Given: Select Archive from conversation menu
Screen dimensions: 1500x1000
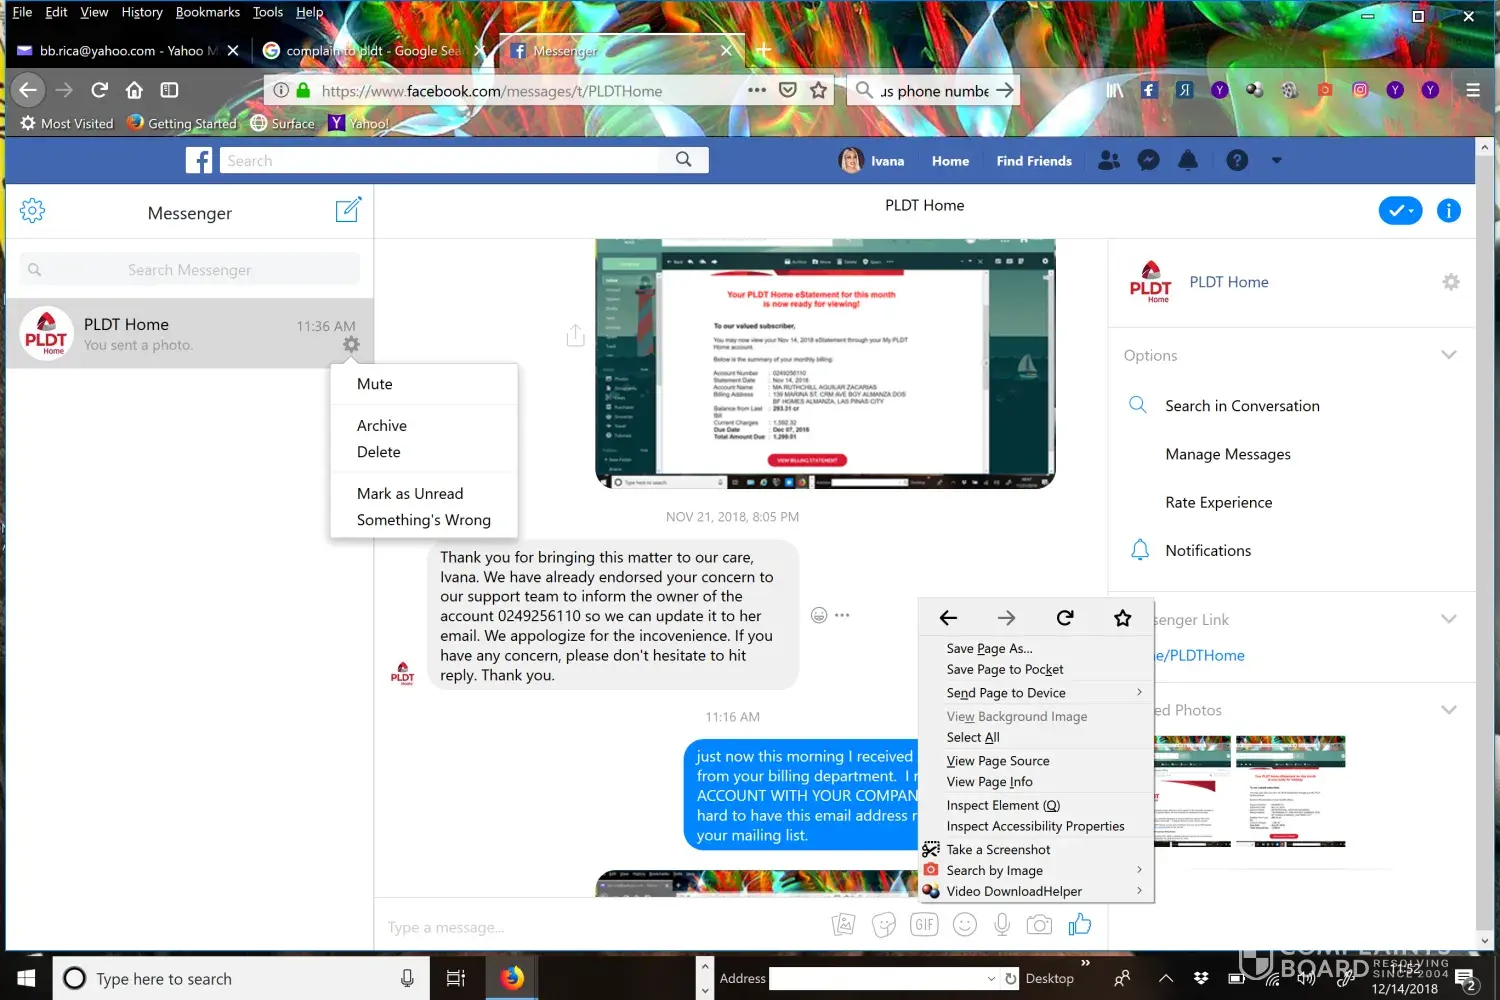Looking at the screenshot, I should click(x=382, y=426).
